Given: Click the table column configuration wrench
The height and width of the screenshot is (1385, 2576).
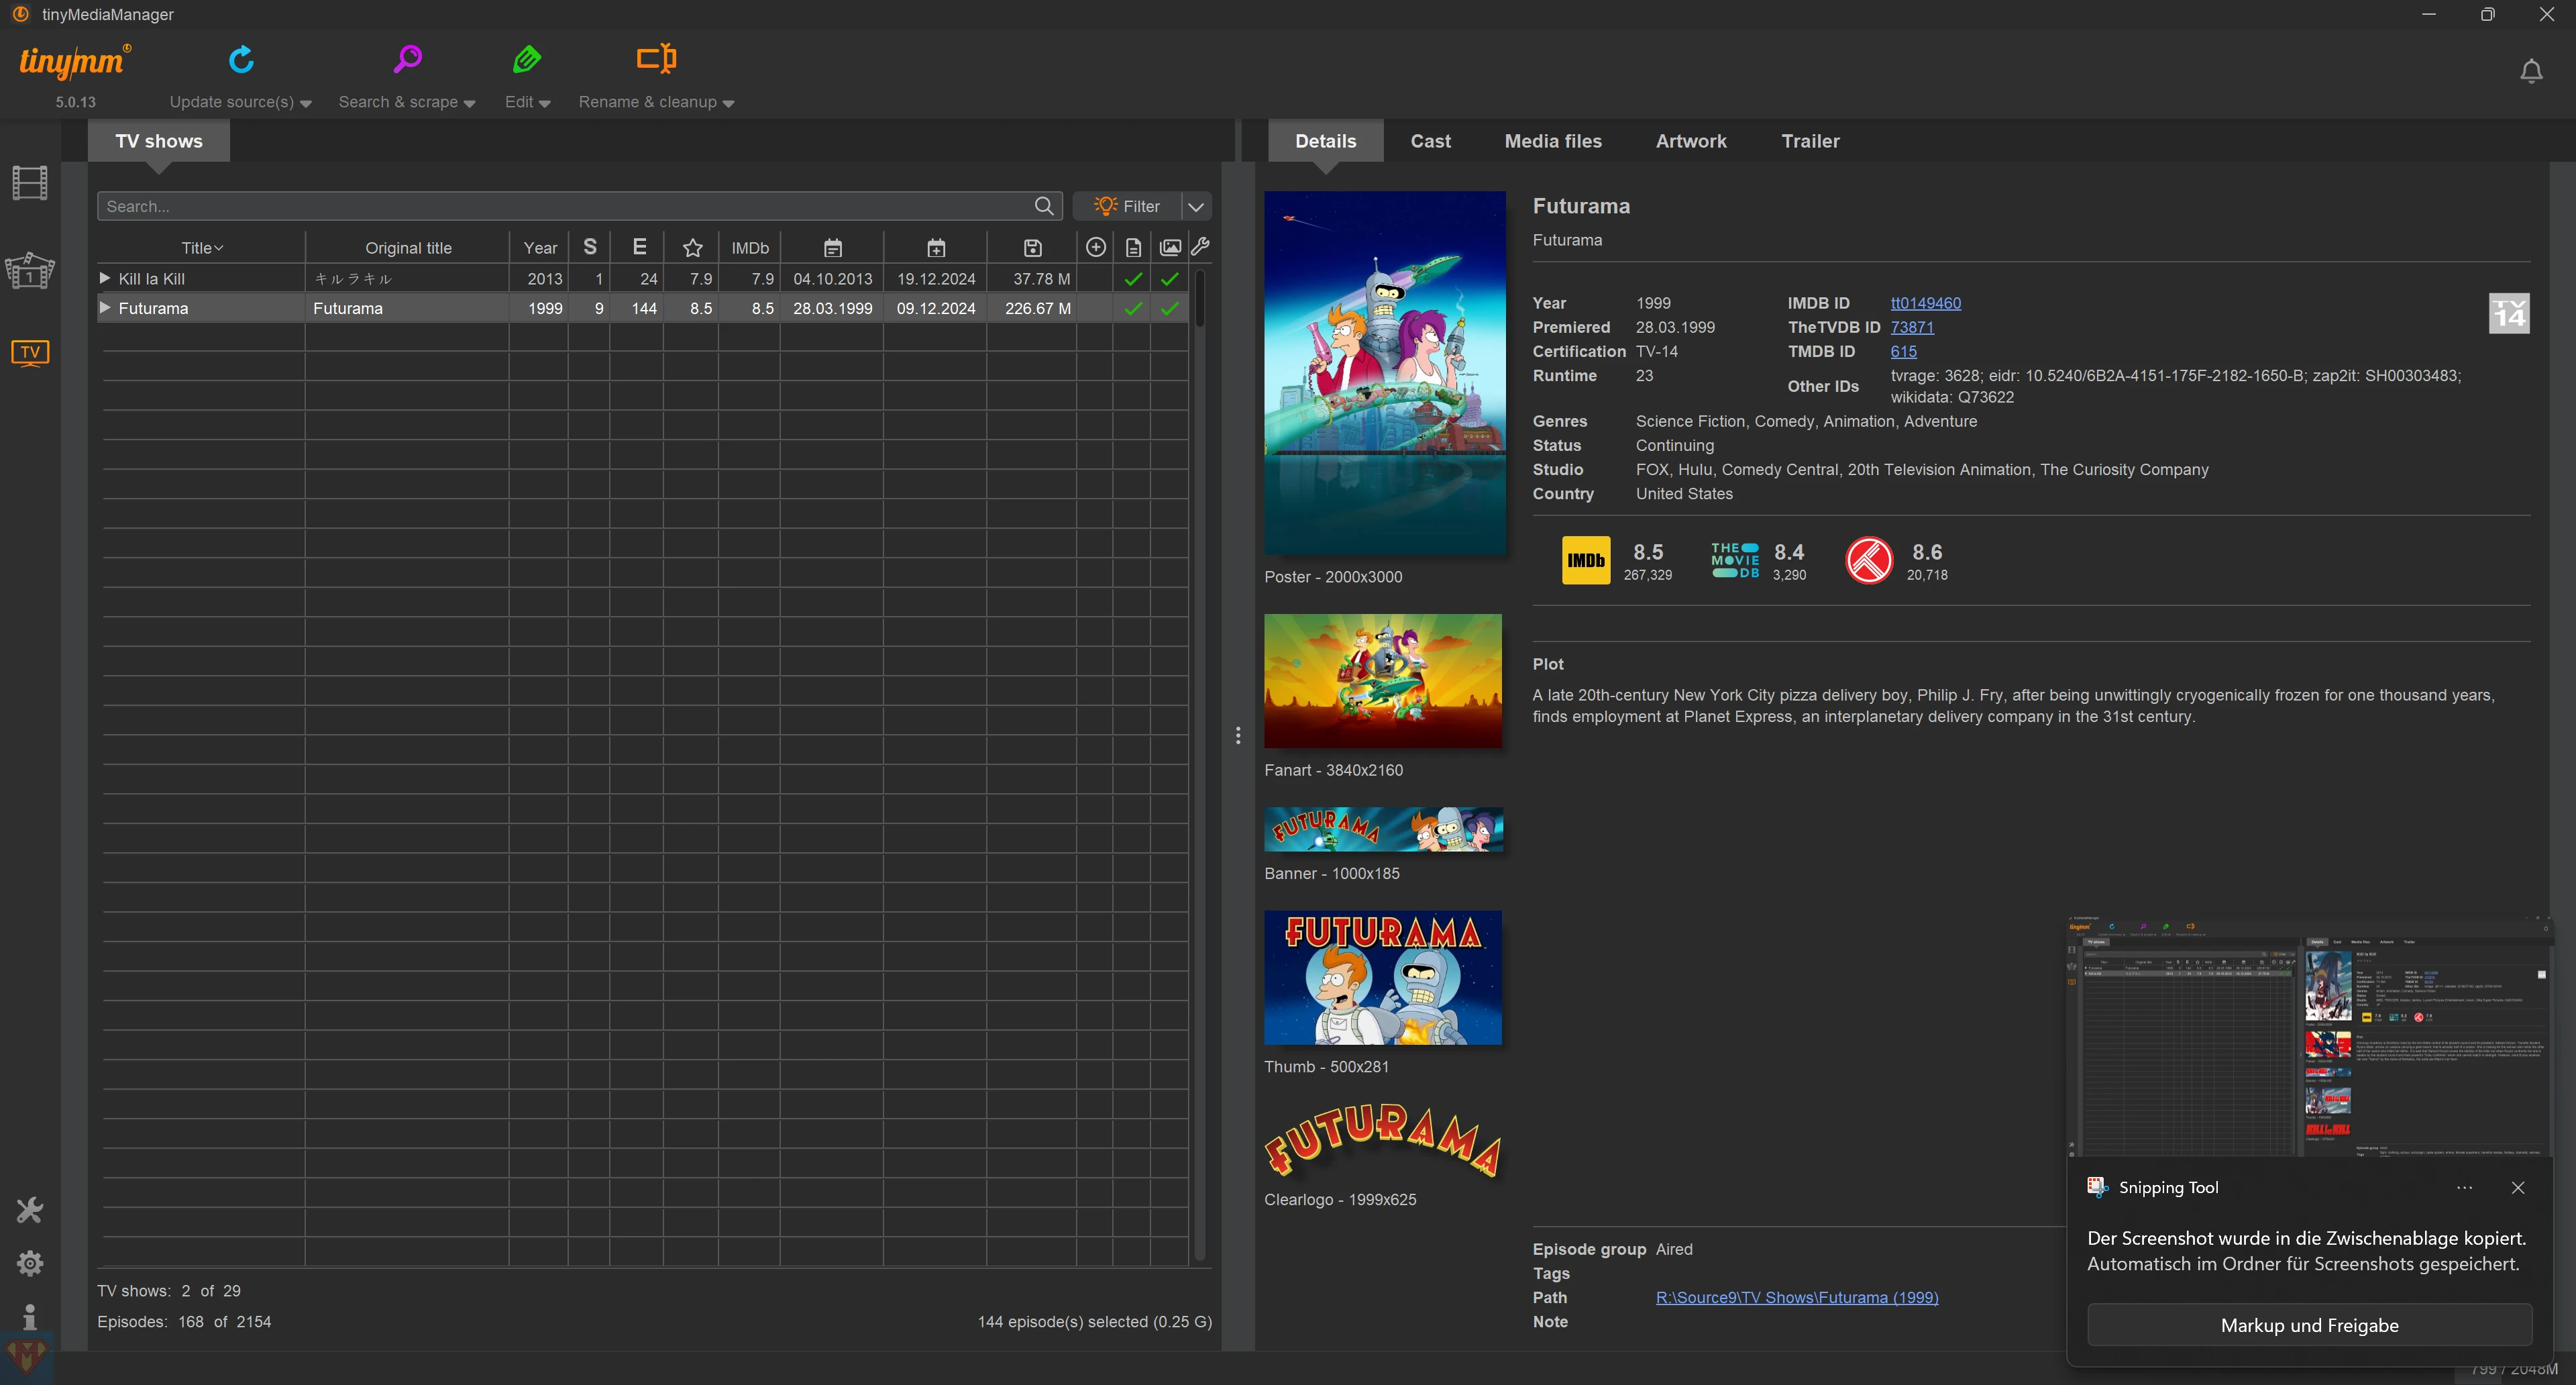Looking at the screenshot, I should point(1201,247).
